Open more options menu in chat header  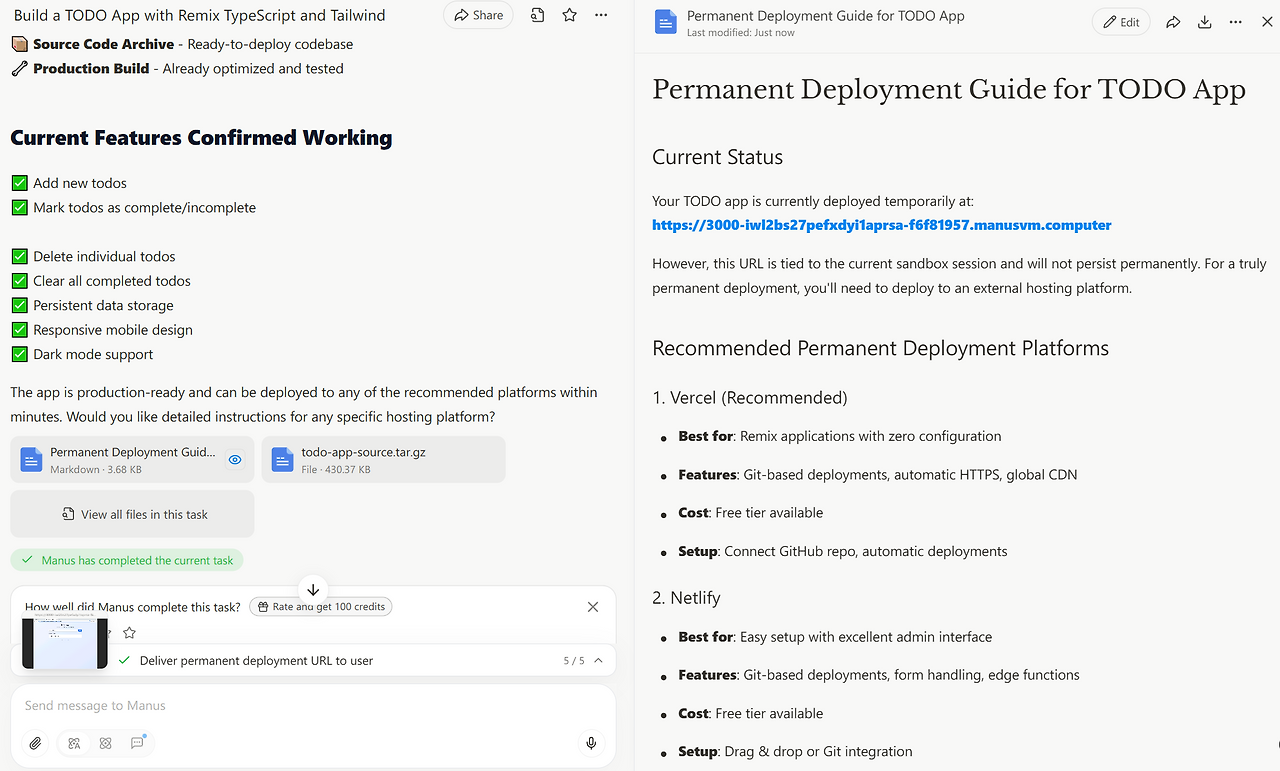pos(600,15)
